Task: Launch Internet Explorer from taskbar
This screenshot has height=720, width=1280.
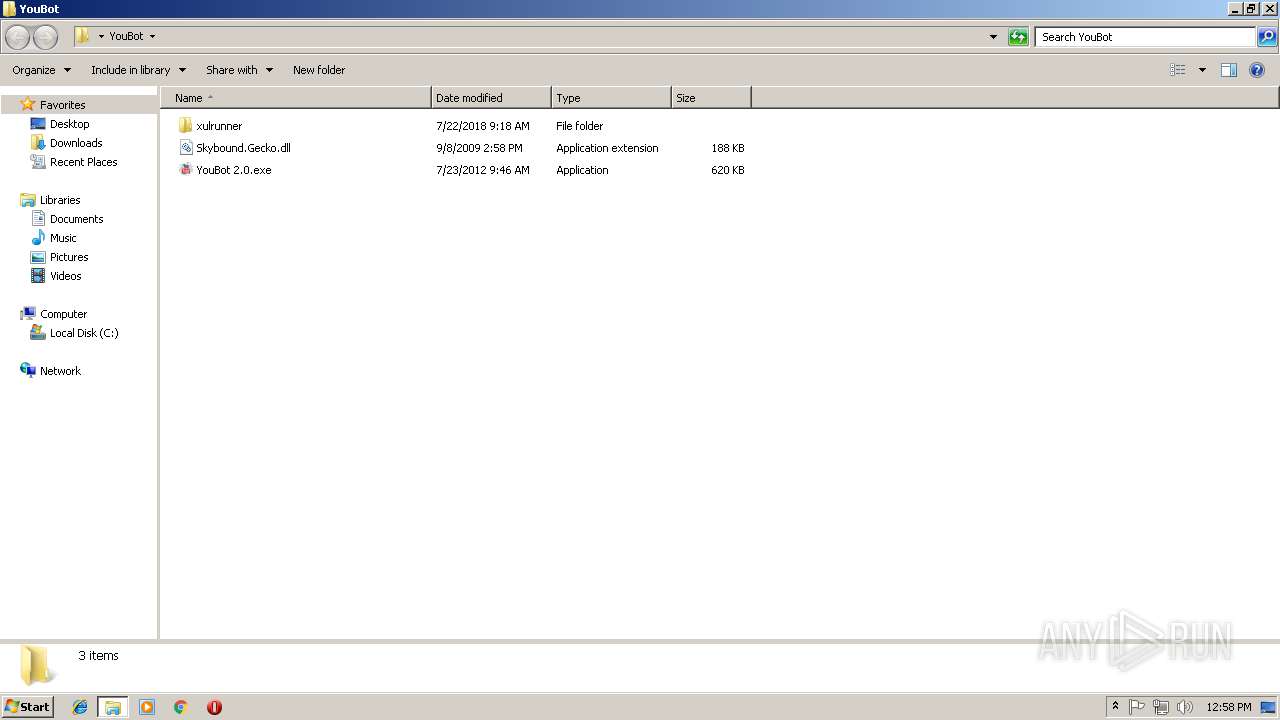Action: coord(80,707)
